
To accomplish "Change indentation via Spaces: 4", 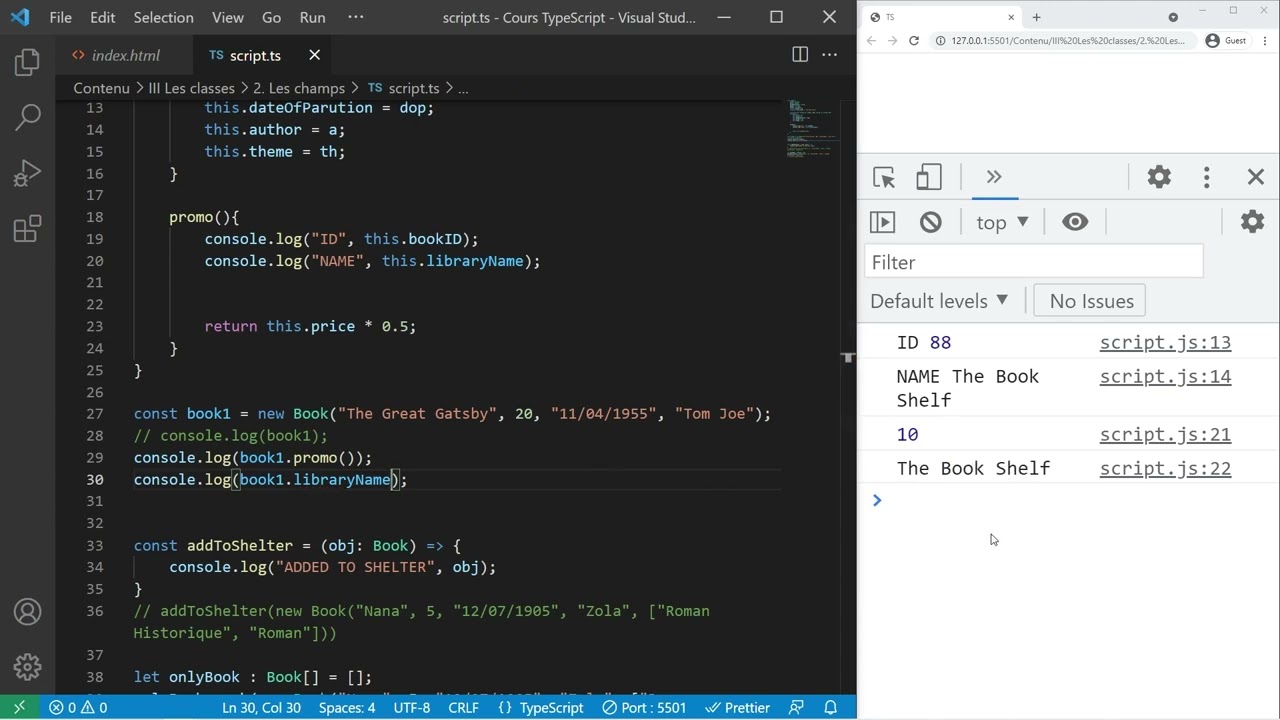I will [x=347, y=707].
